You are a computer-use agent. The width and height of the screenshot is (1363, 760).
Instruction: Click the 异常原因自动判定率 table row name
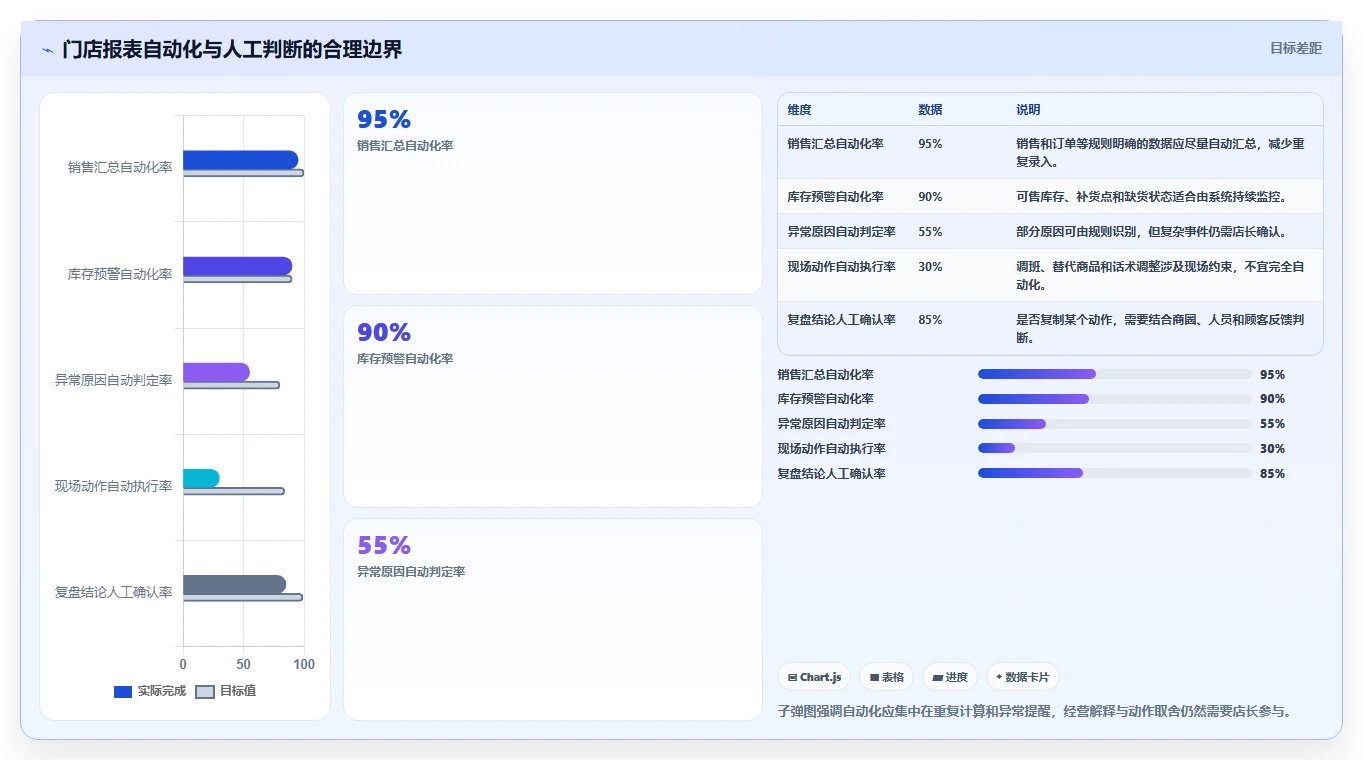pyautogui.click(x=841, y=232)
